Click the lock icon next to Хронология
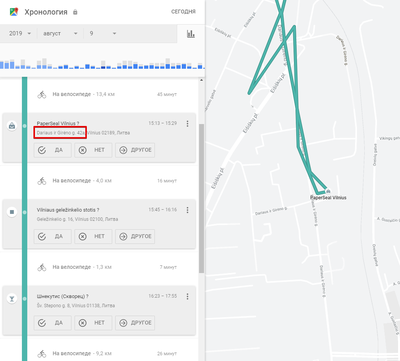The height and width of the screenshot is (361, 400). 75,12
